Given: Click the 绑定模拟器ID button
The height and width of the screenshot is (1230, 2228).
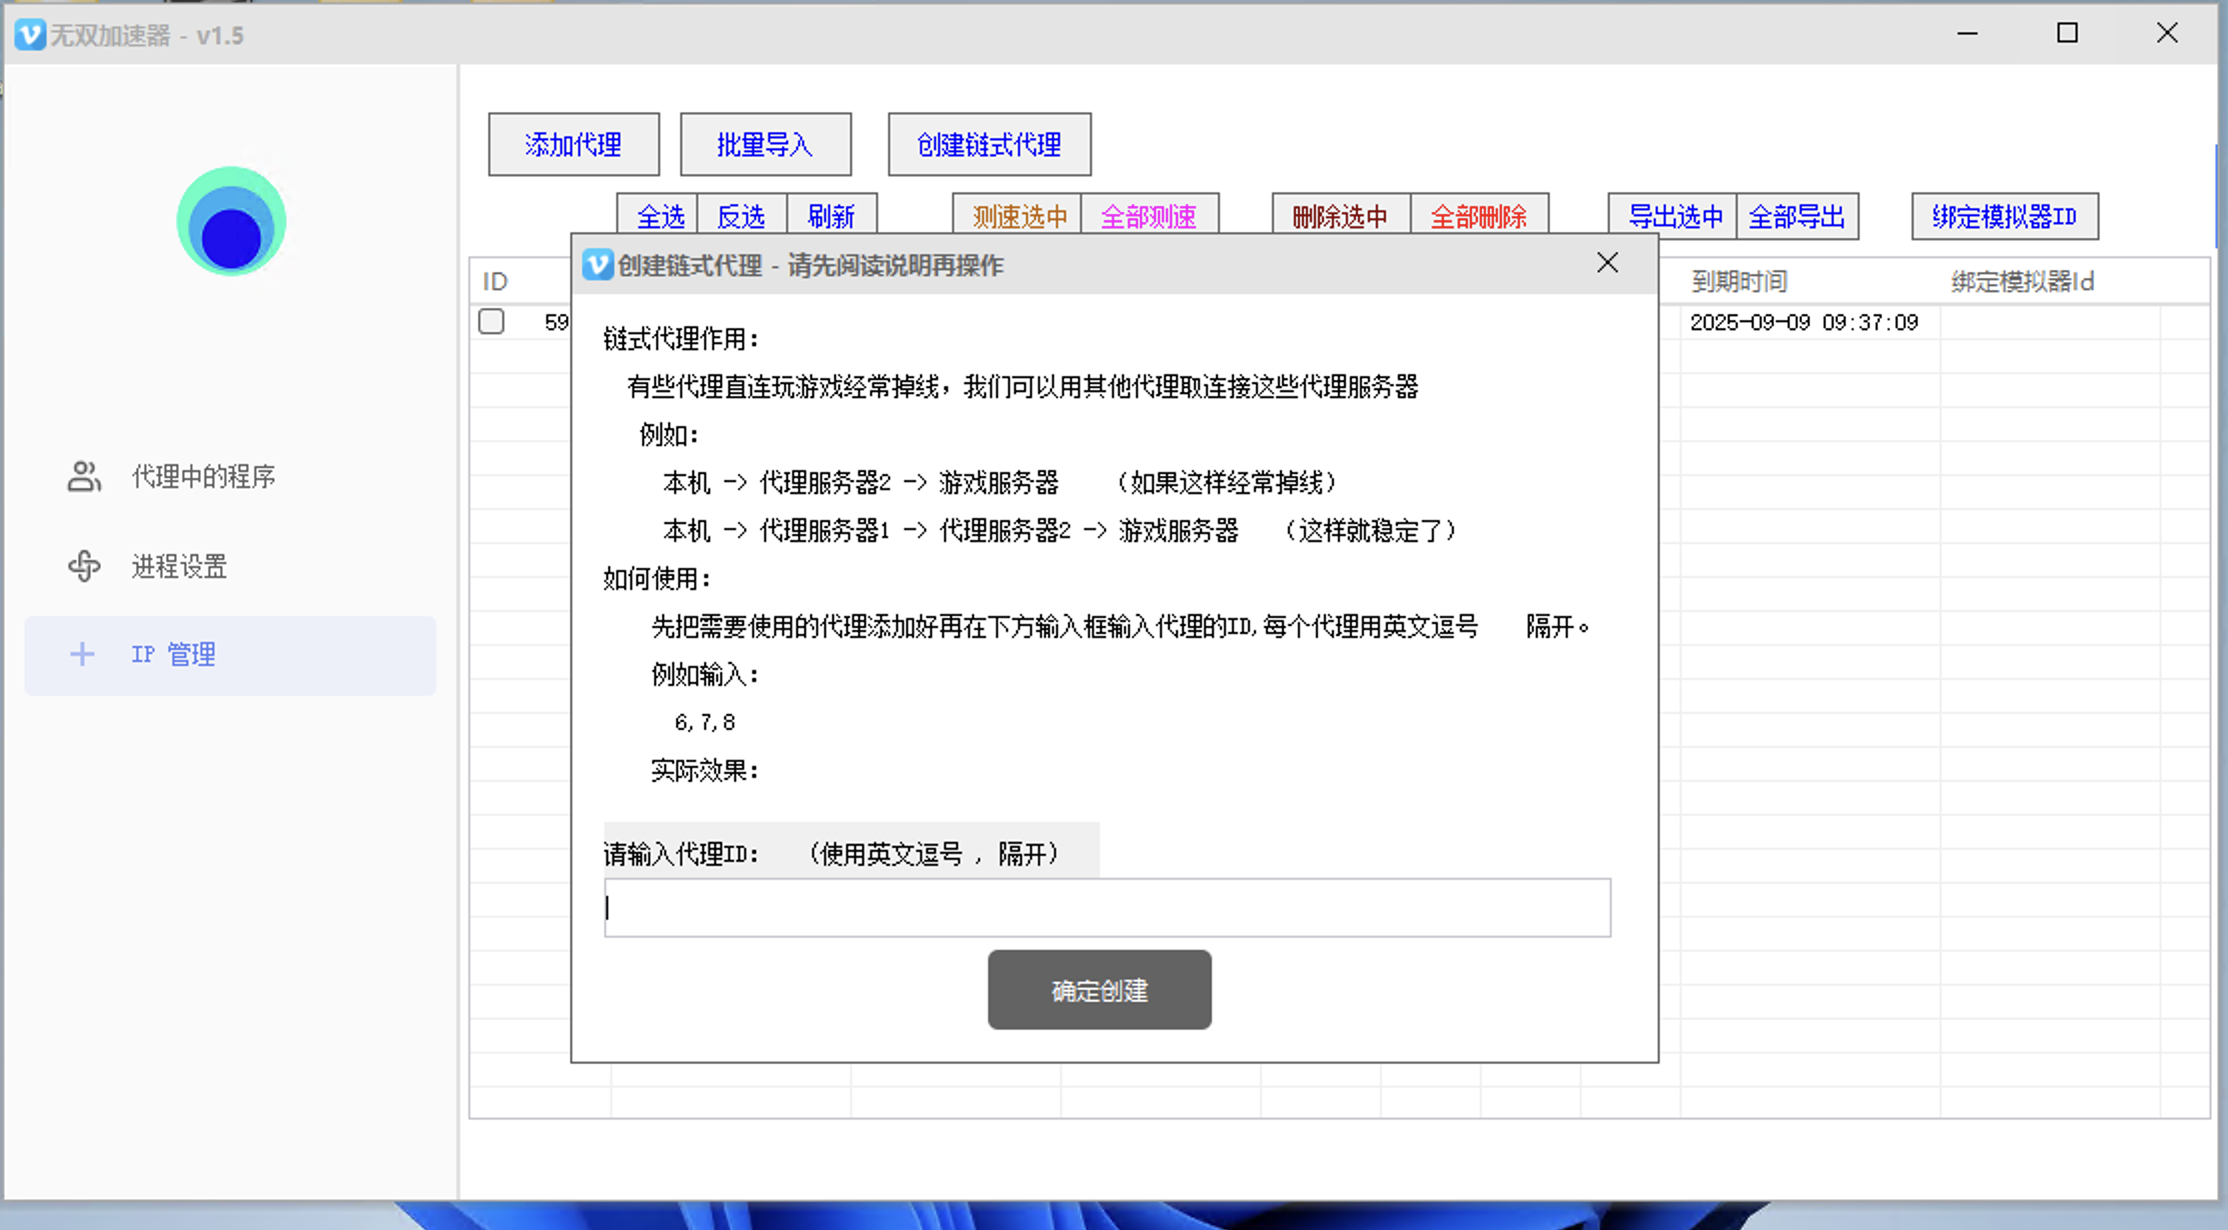Looking at the screenshot, I should click(x=2004, y=216).
